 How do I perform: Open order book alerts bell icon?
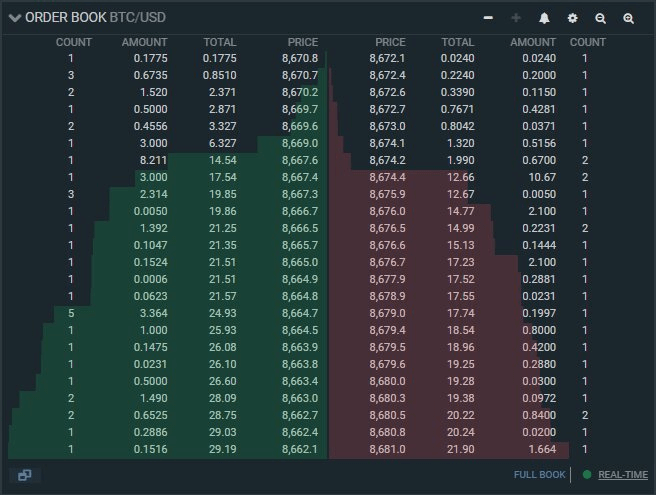(544, 18)
